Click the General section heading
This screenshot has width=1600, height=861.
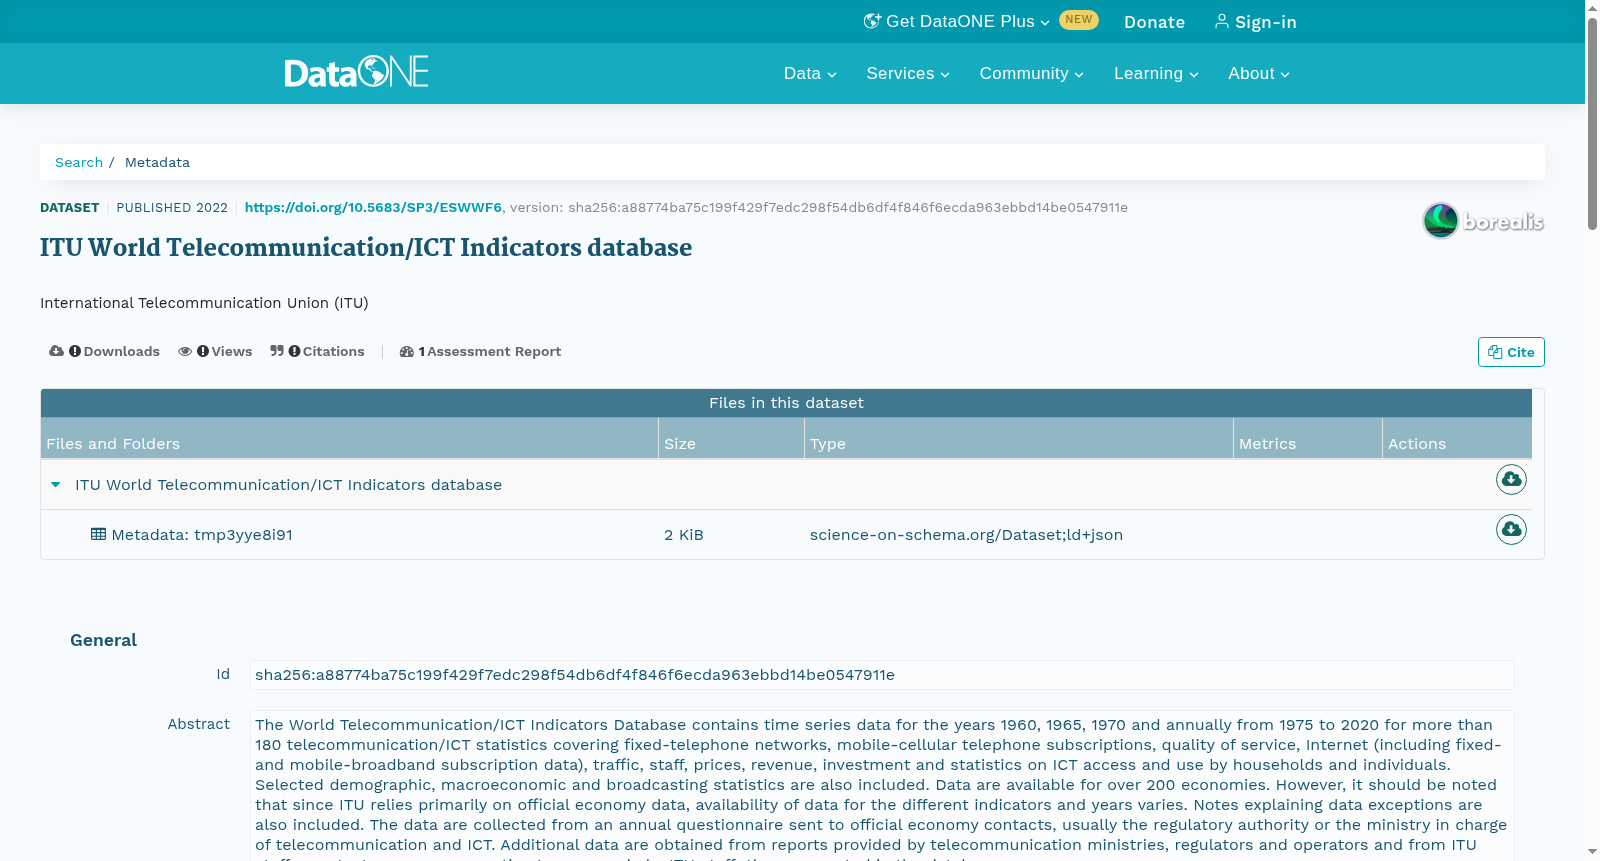tap(103, 640)
